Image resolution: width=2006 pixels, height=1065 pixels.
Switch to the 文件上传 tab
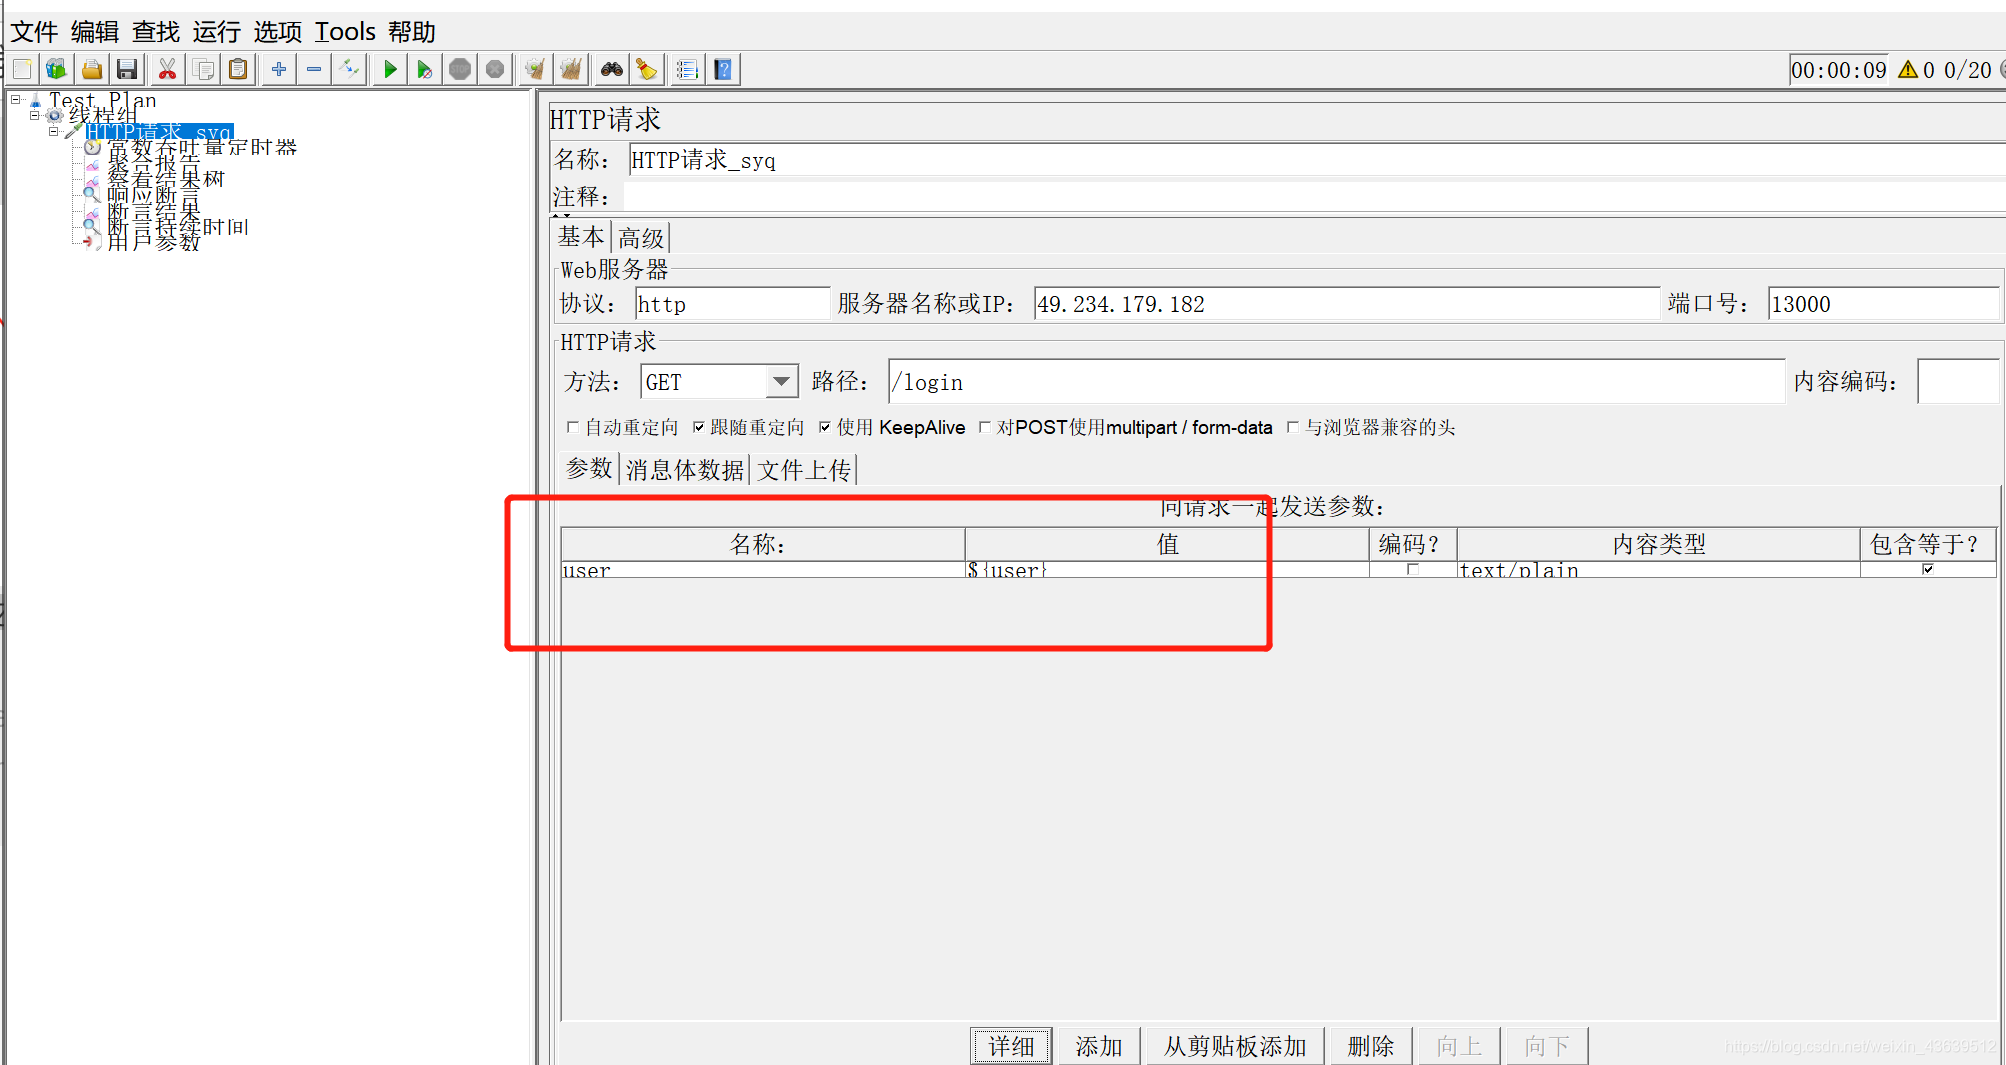click(x=804, y=469)
